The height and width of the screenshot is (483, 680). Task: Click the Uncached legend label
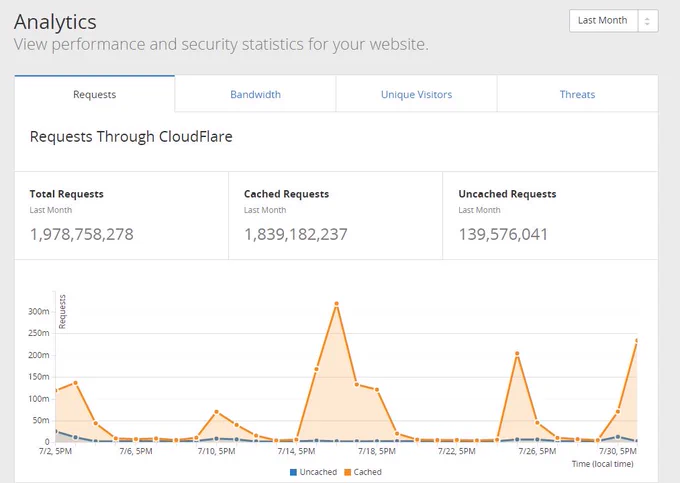click(318, 472)
